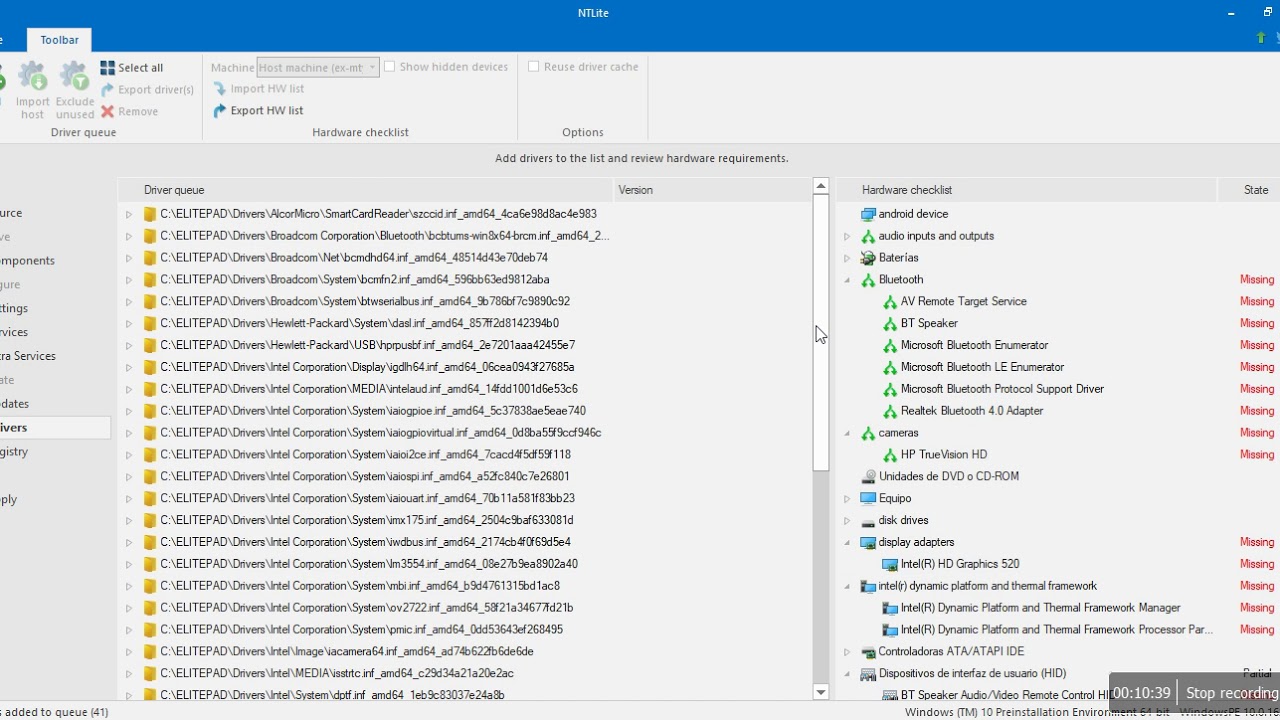
Task: Click folder icon of igdlh64.inf driver
Action: 150,367
